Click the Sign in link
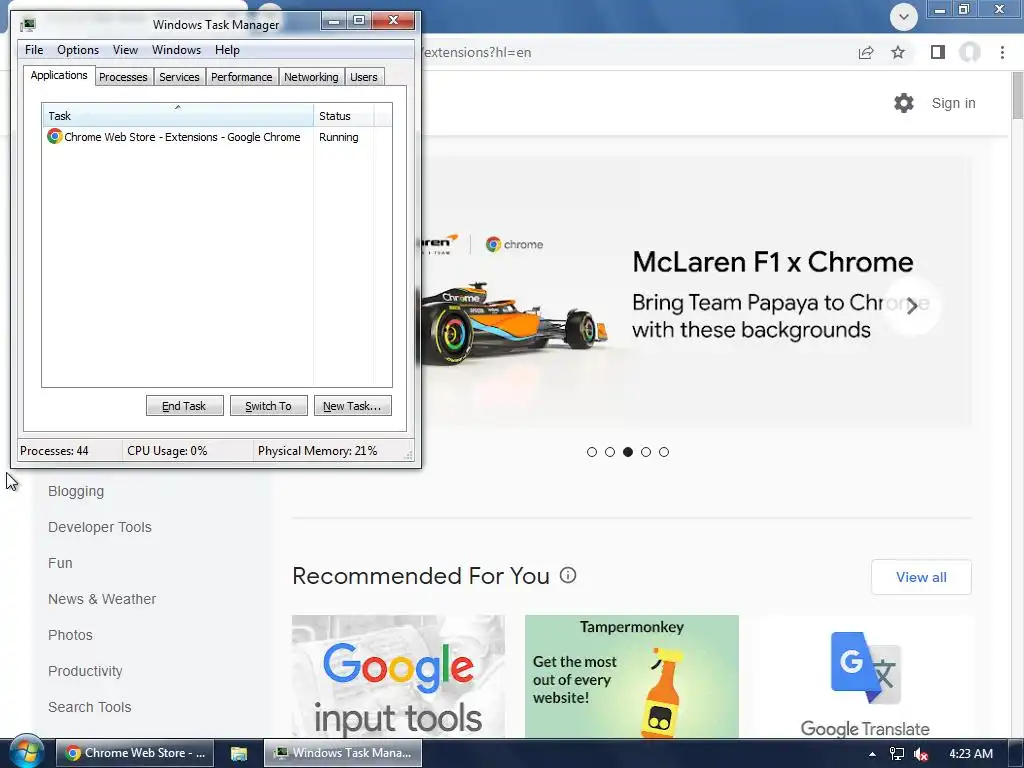The height and width of the screenshot is (768, 1024). tap(953, 103)
